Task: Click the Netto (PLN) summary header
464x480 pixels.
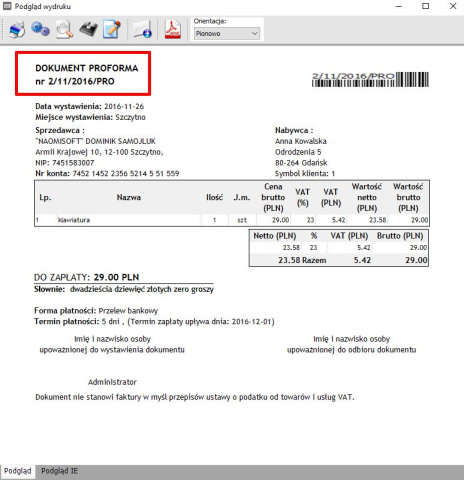Action: coord(275,236)
